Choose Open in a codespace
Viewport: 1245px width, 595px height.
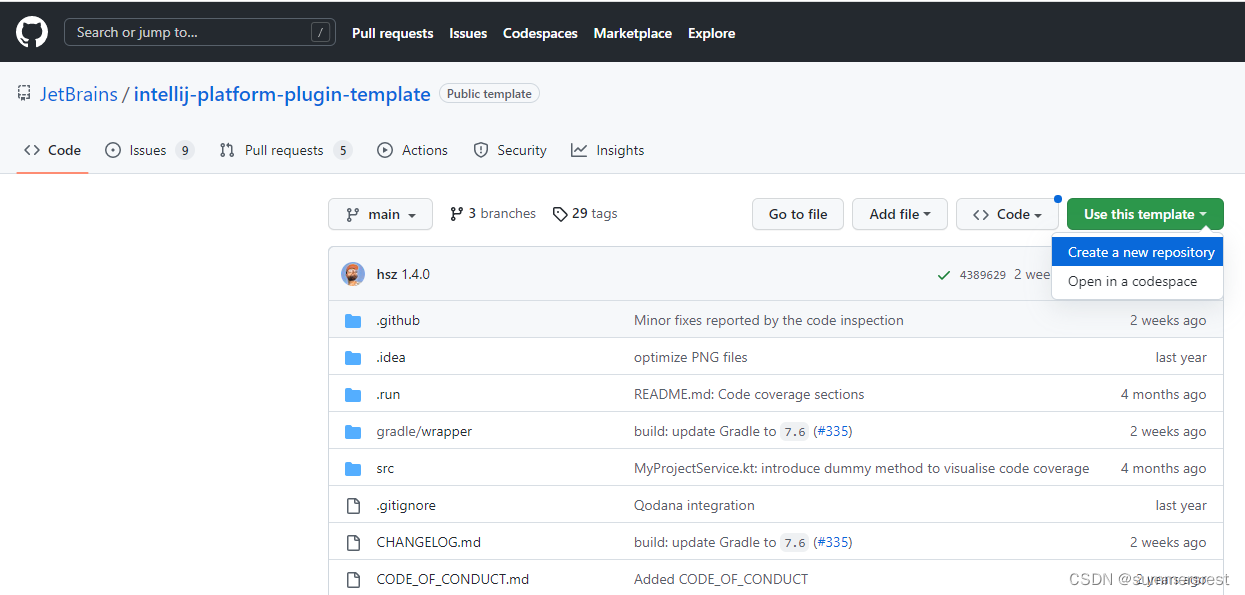click(x=1130, y=281)
